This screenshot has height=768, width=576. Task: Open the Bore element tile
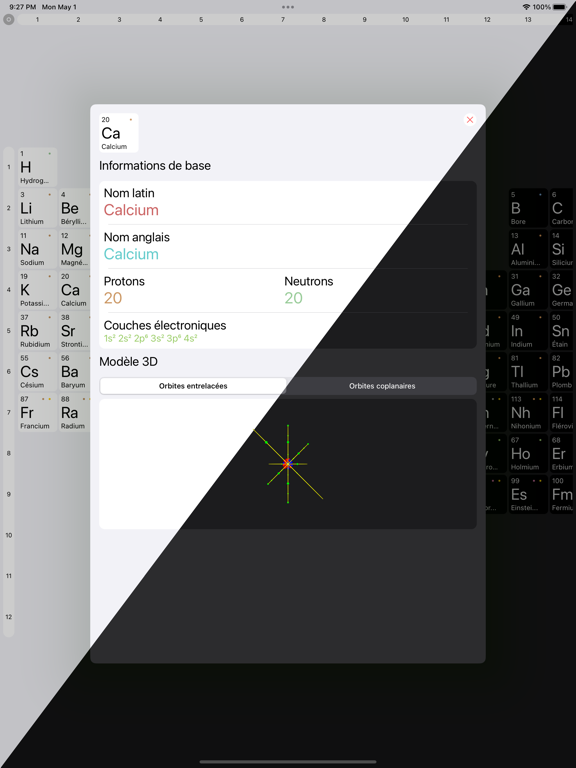coord(528,208)
